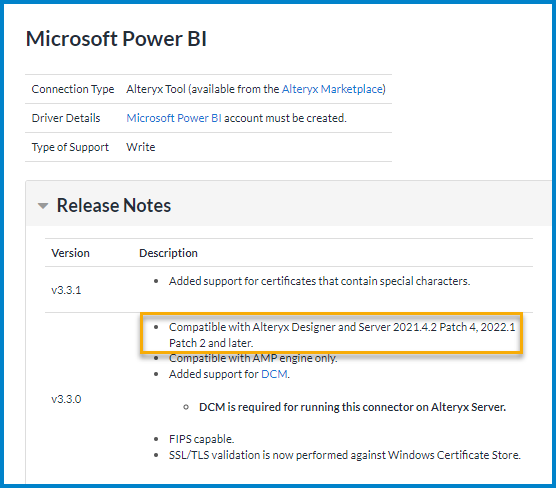Click the Type of Support label

(x=70, y=147)
